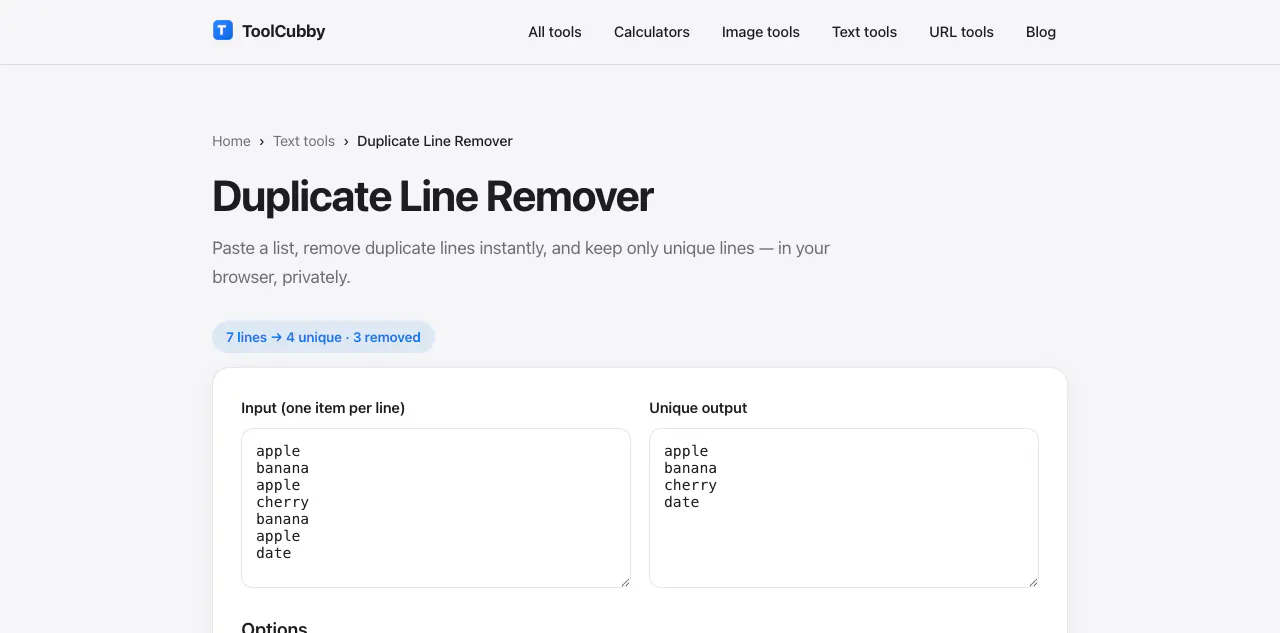Follow the Text tools breadcrumb link
The width and height of the screenshot is (1280, 633).
point(304,141)
